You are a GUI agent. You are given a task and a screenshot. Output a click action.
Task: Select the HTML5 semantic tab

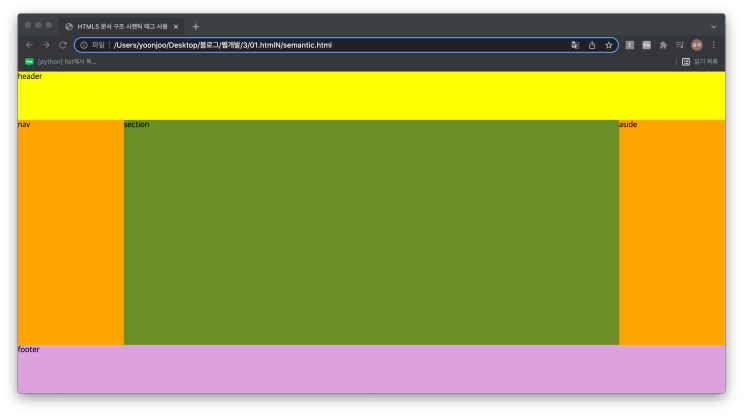pyautogui.click(x=122, y=27)
